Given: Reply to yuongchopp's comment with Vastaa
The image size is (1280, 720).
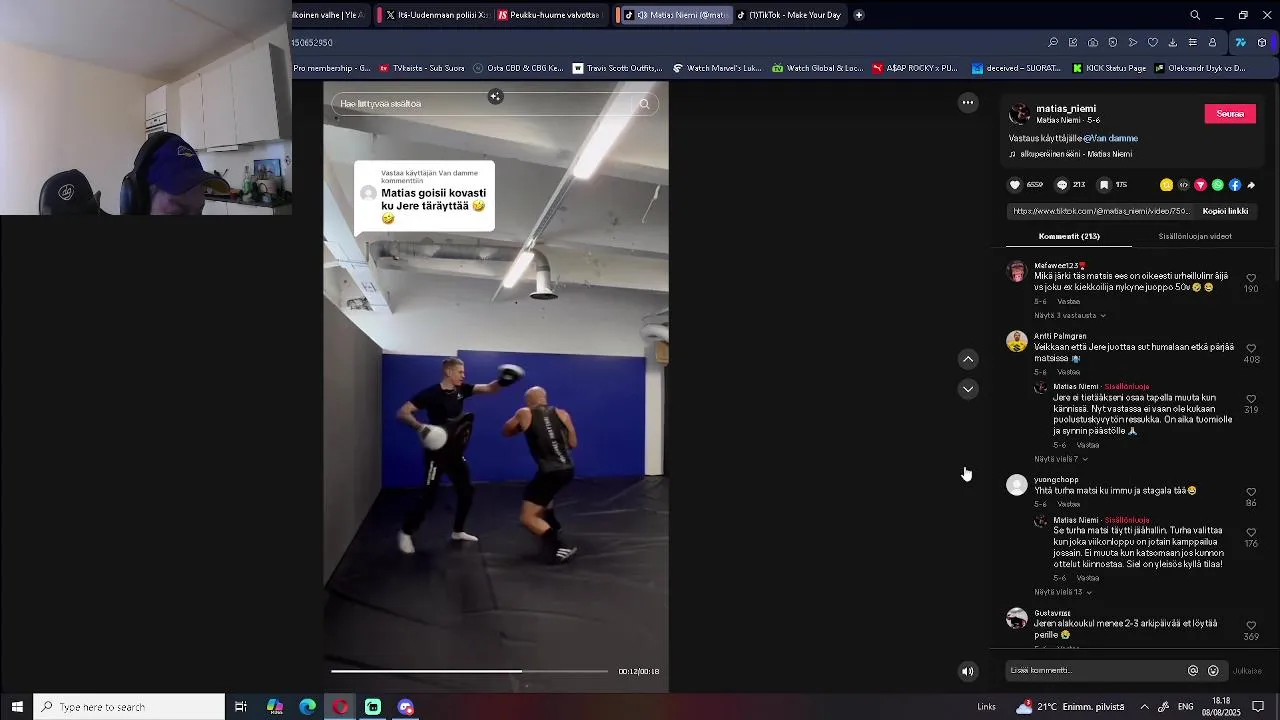Looking at the screenshot, I should [1069, 504].
